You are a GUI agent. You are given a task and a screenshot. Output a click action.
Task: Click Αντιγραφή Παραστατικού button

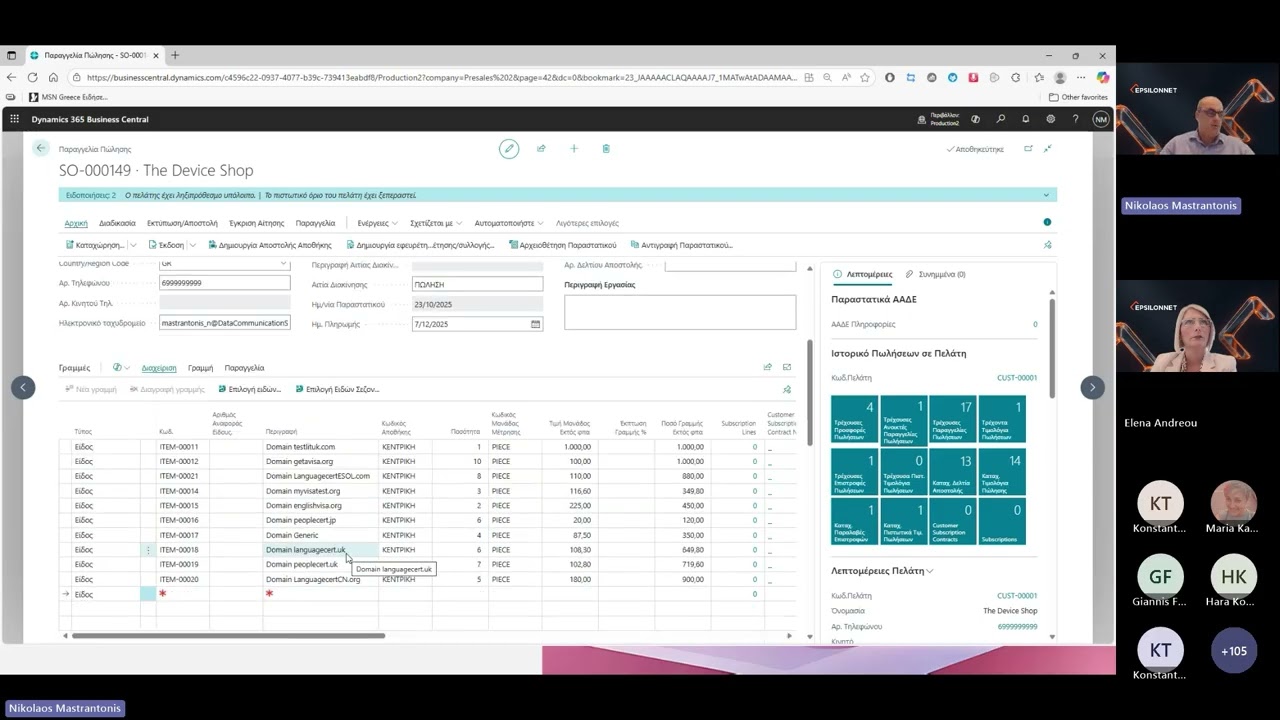click(x=681, y=245)
